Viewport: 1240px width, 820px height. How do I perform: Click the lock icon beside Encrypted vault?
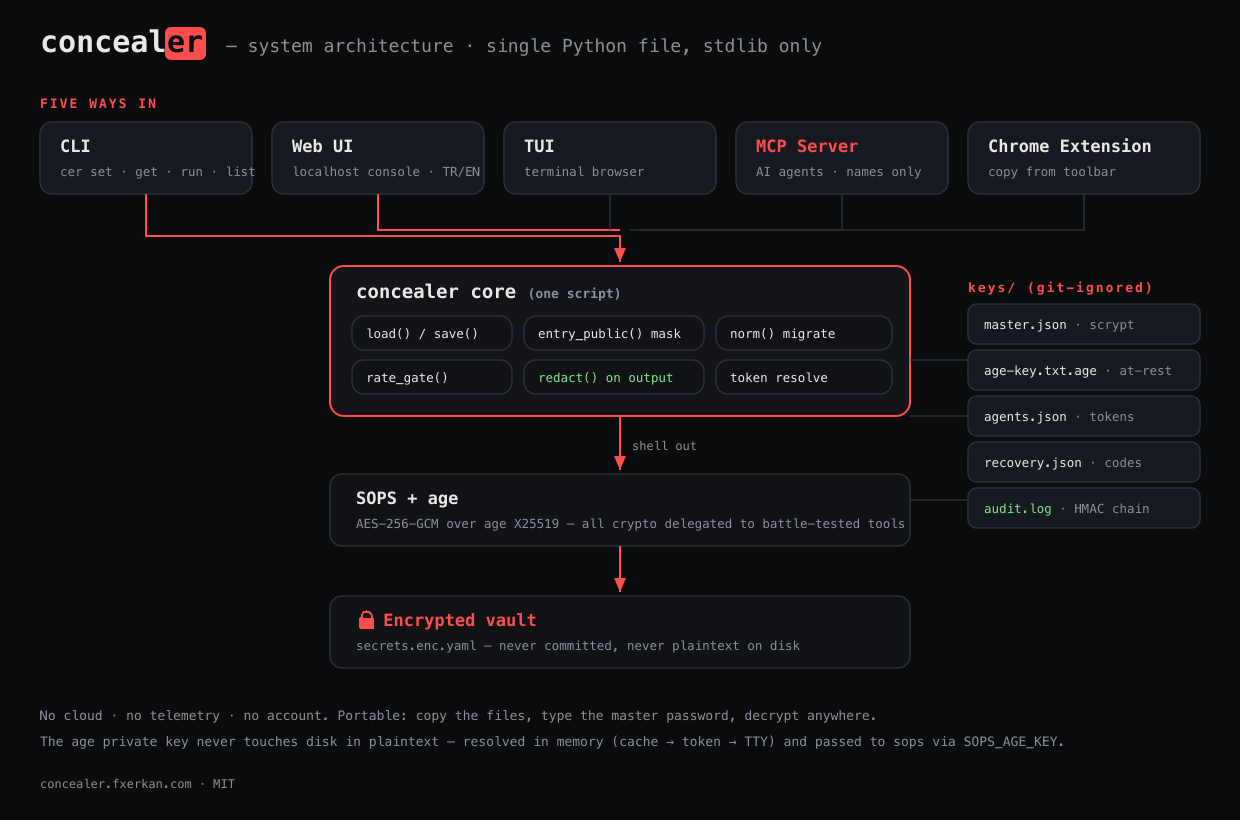click(x=366, y=620)
